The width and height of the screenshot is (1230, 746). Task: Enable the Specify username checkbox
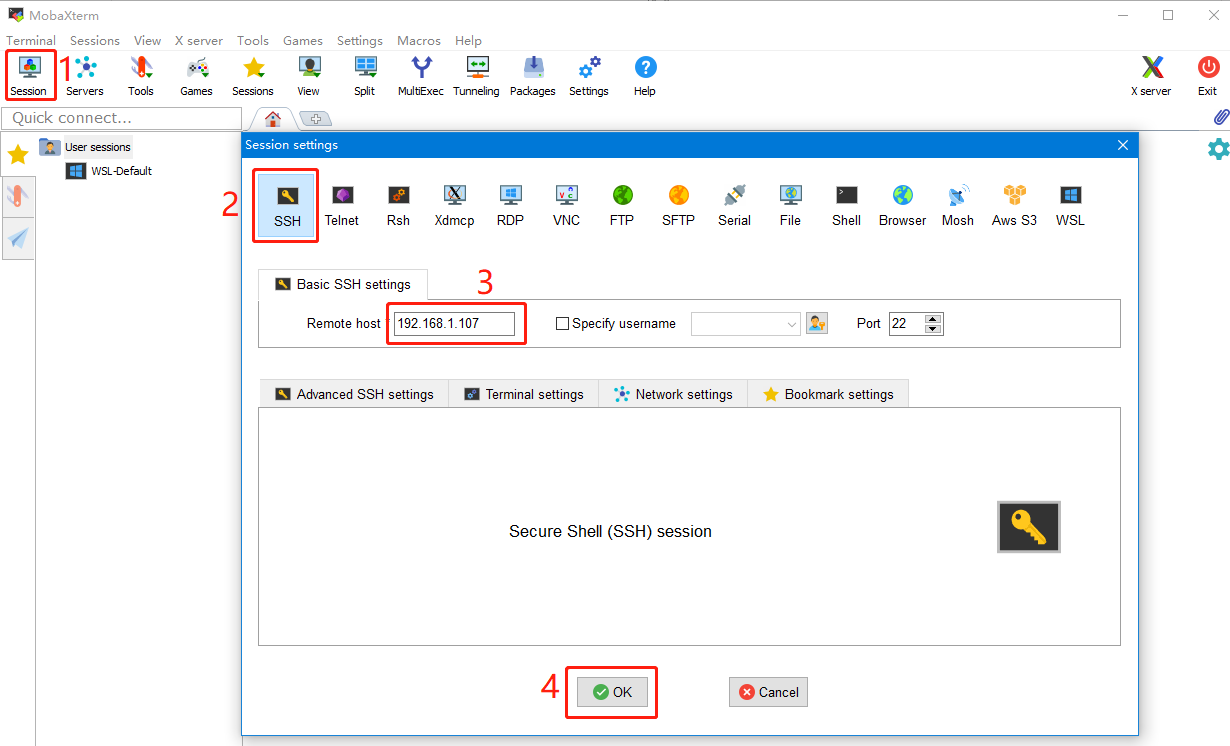562,324
